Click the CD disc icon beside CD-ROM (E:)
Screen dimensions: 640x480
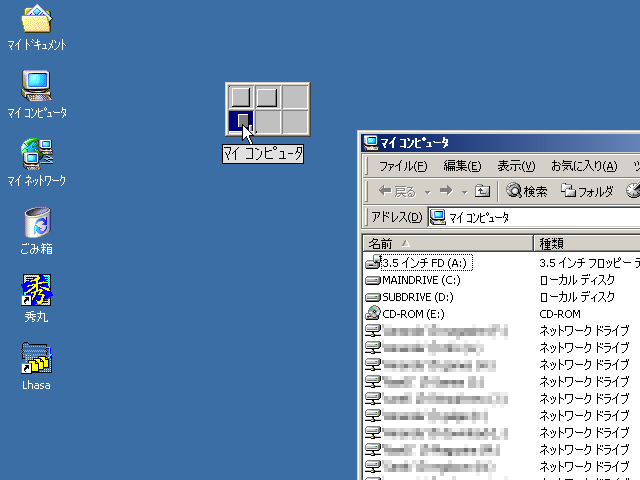(x=373, y=313)
